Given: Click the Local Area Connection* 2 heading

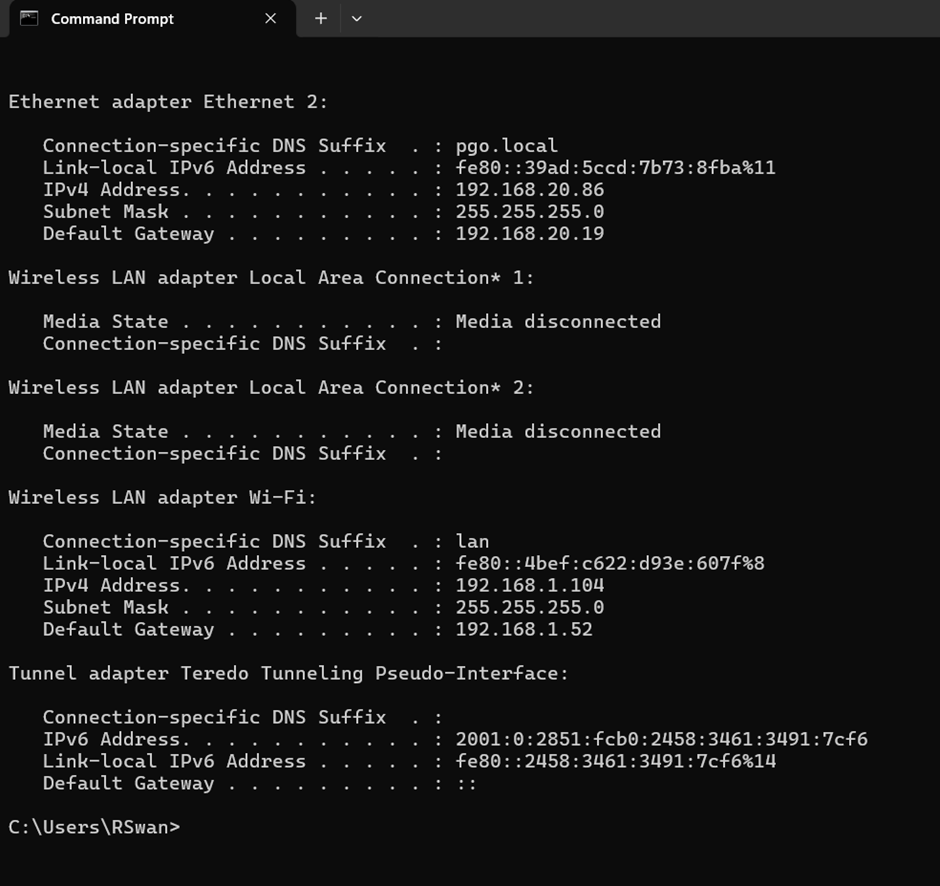Looking at the screenshot, I should (271, 387).
